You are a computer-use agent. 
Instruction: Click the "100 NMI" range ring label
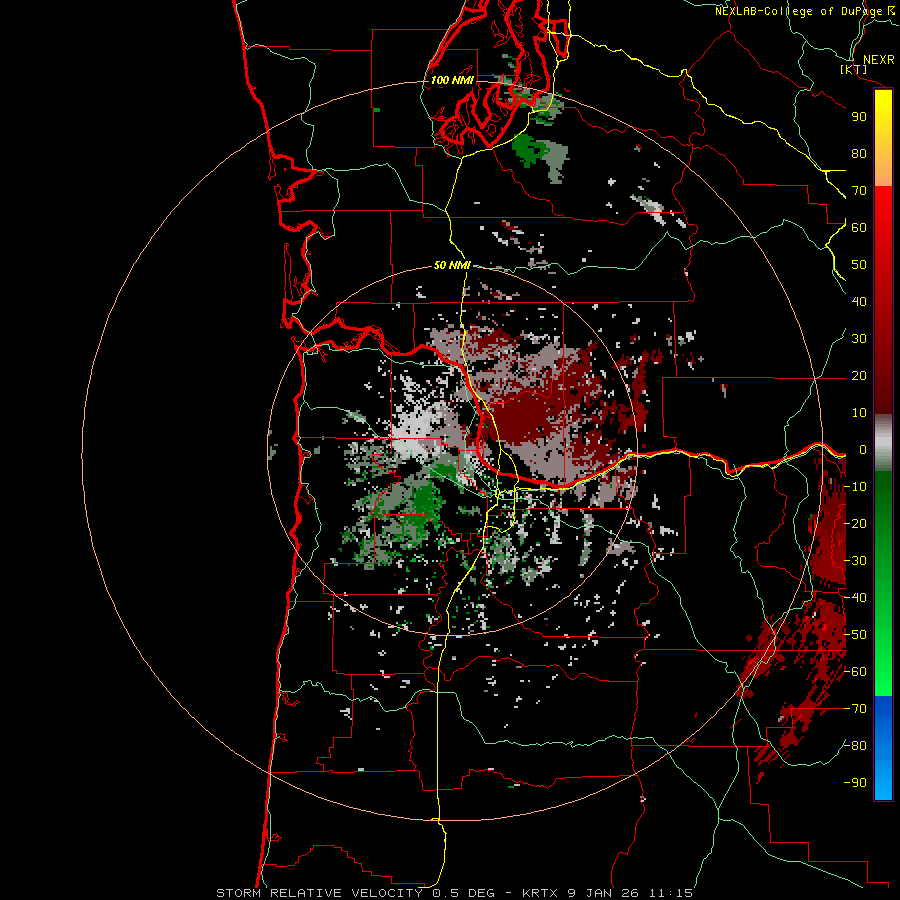(452, 80)
